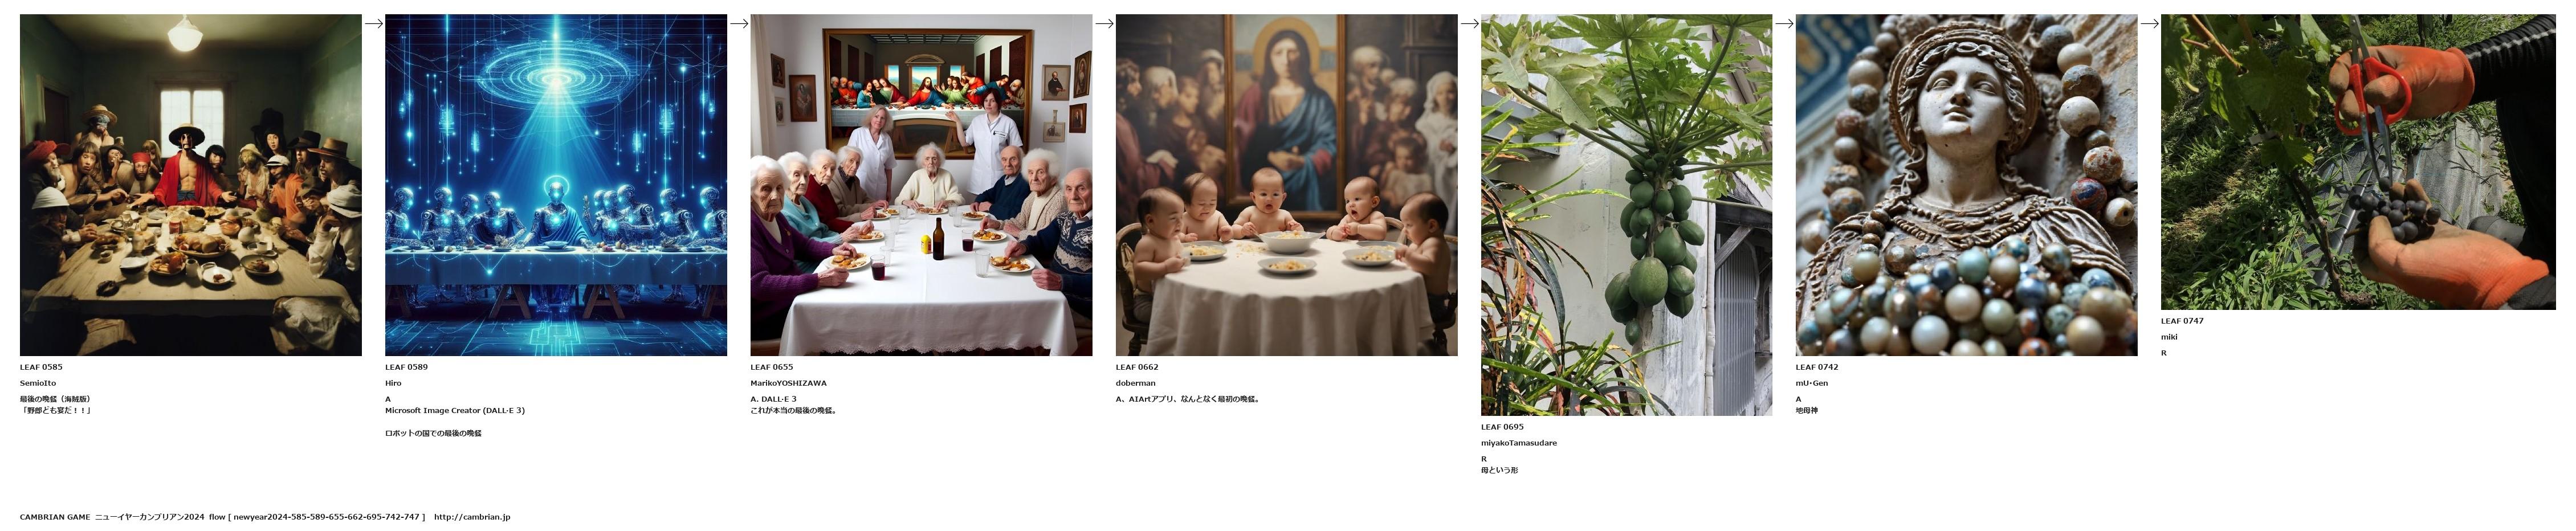
Task: Open the blue robot Last Supper image
Action: [x=556, y=185]
